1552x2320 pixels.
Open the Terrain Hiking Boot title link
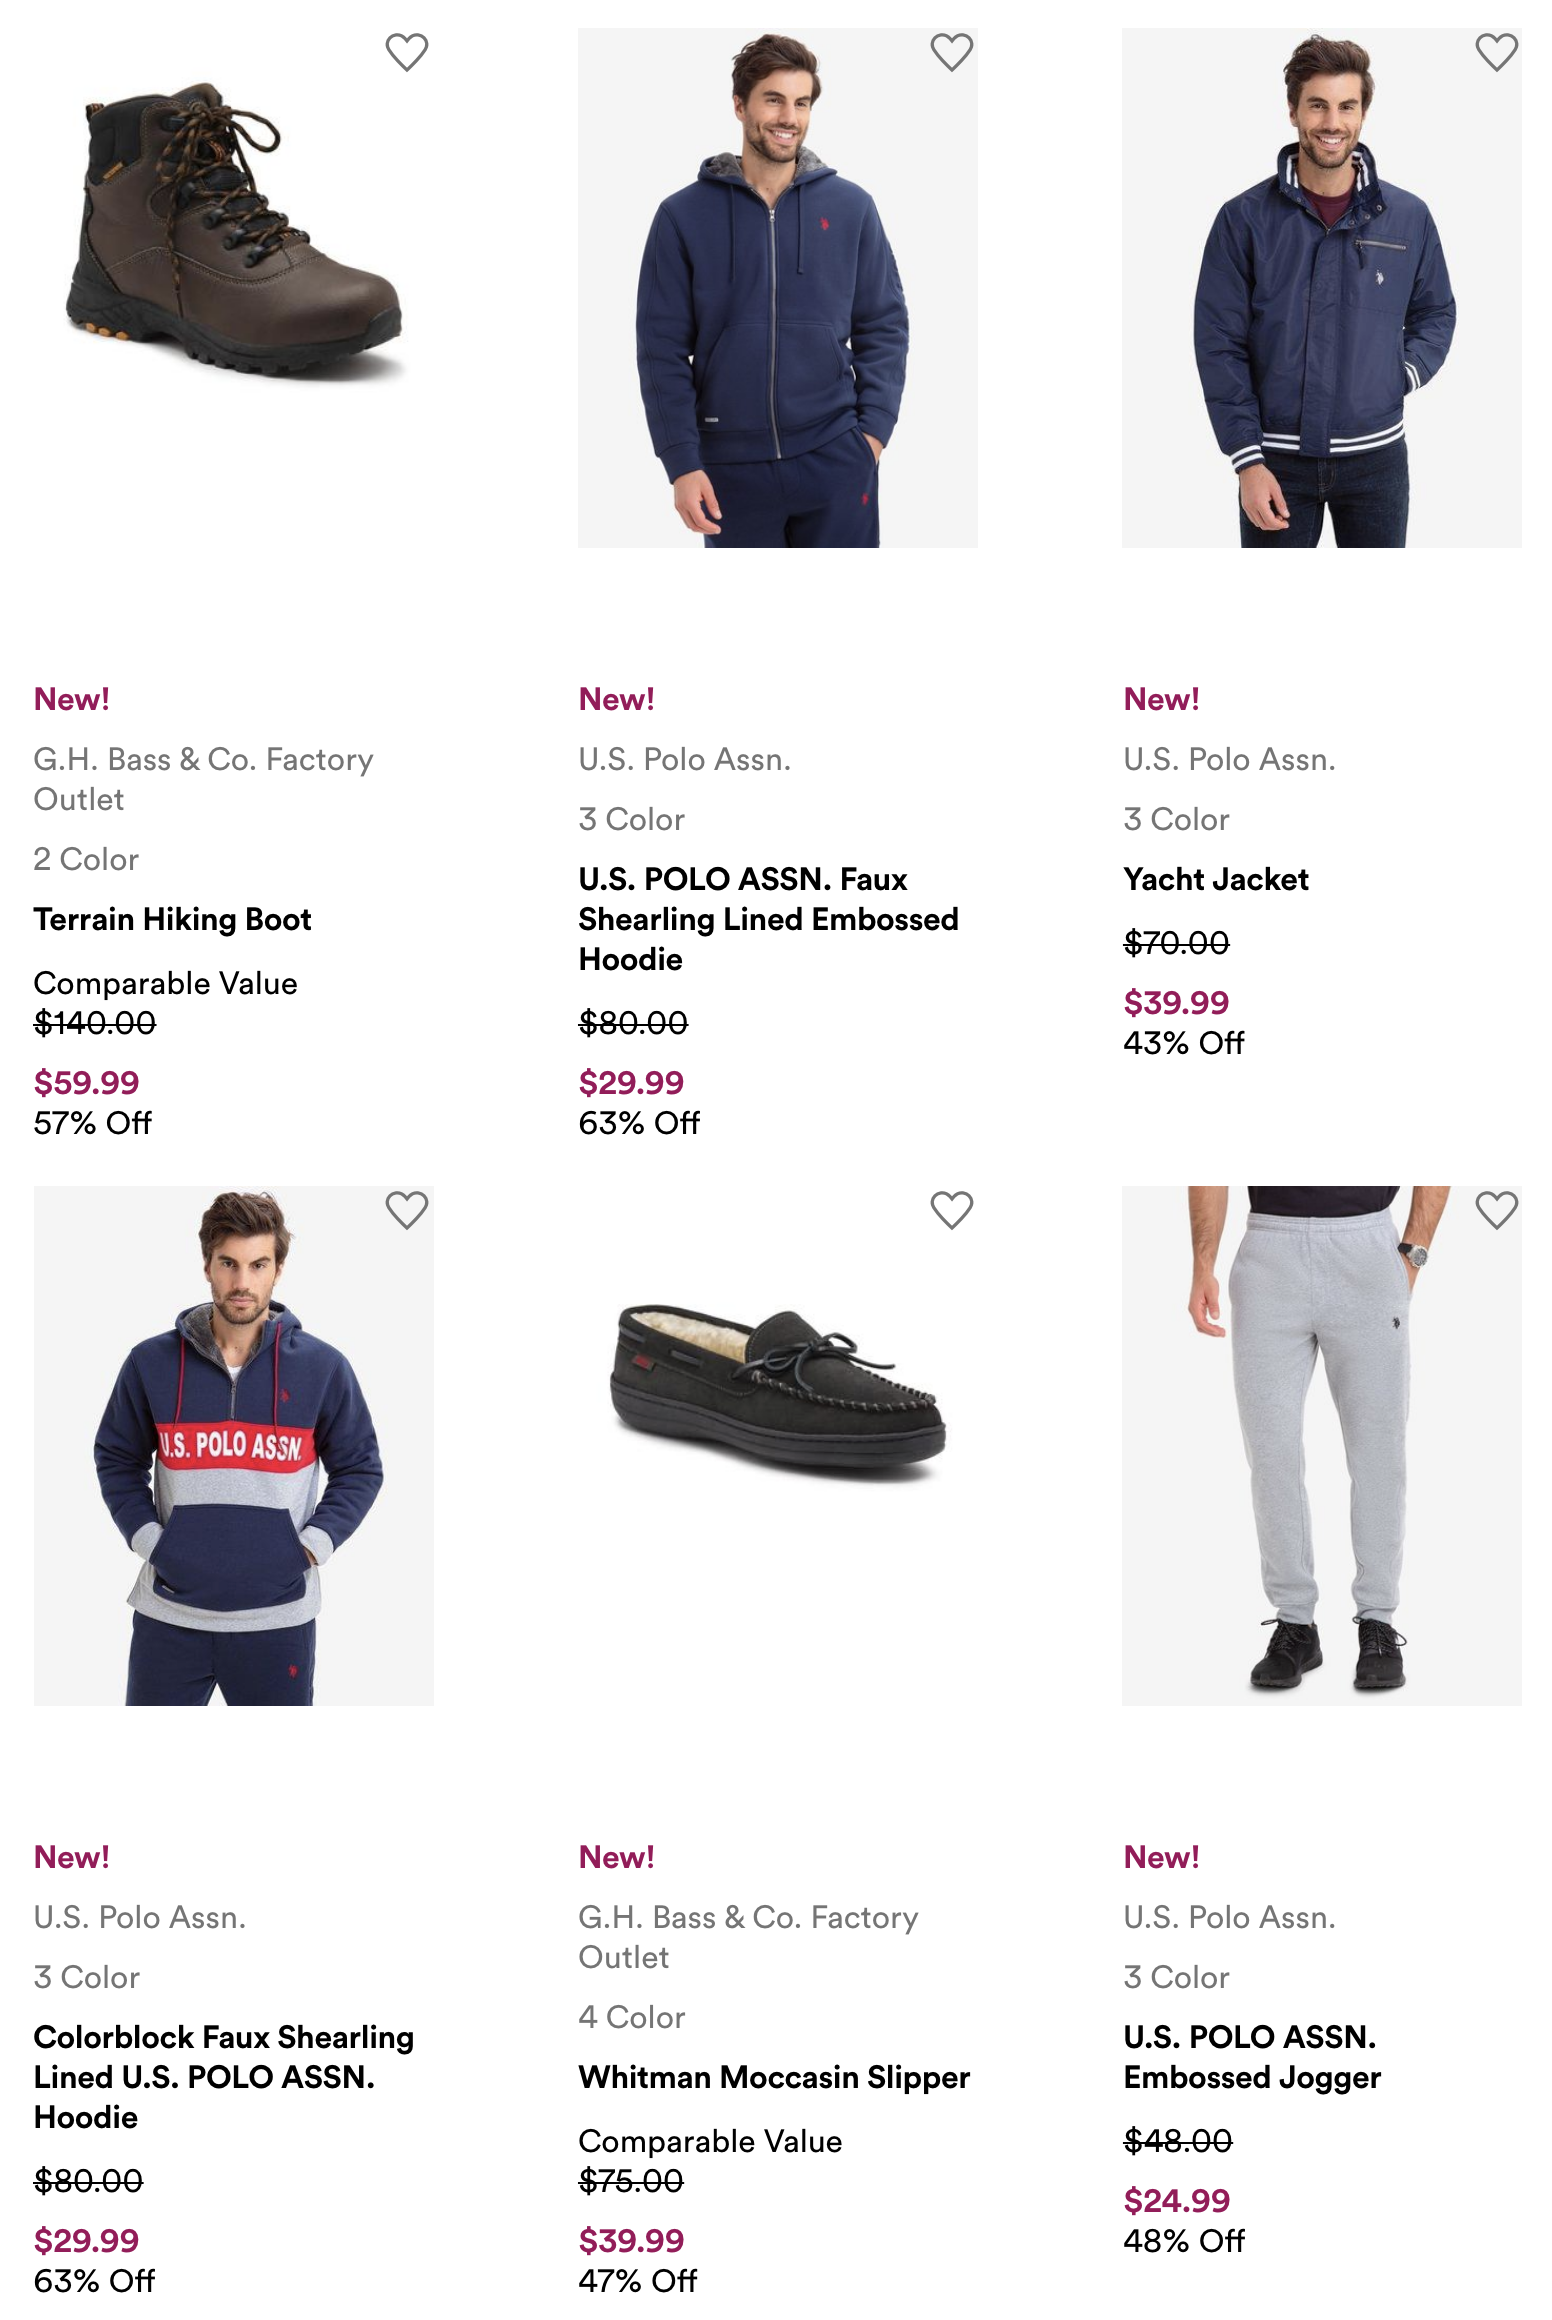pos(172,919)
